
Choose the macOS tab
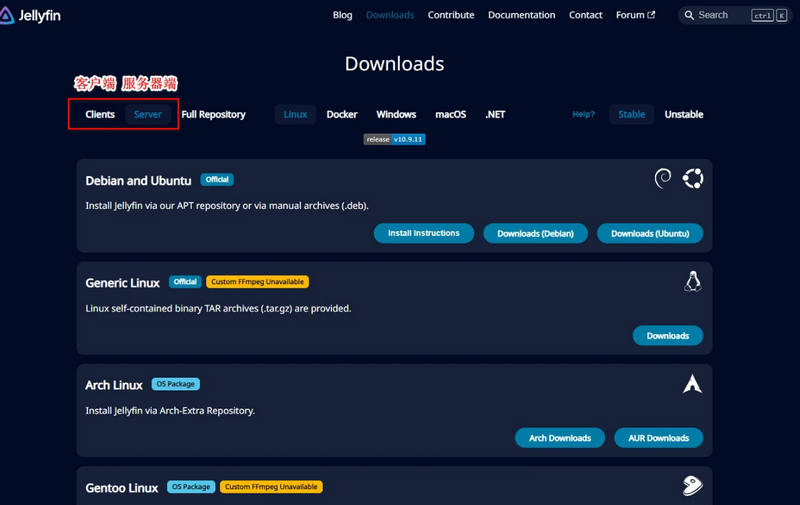(451, 114)
